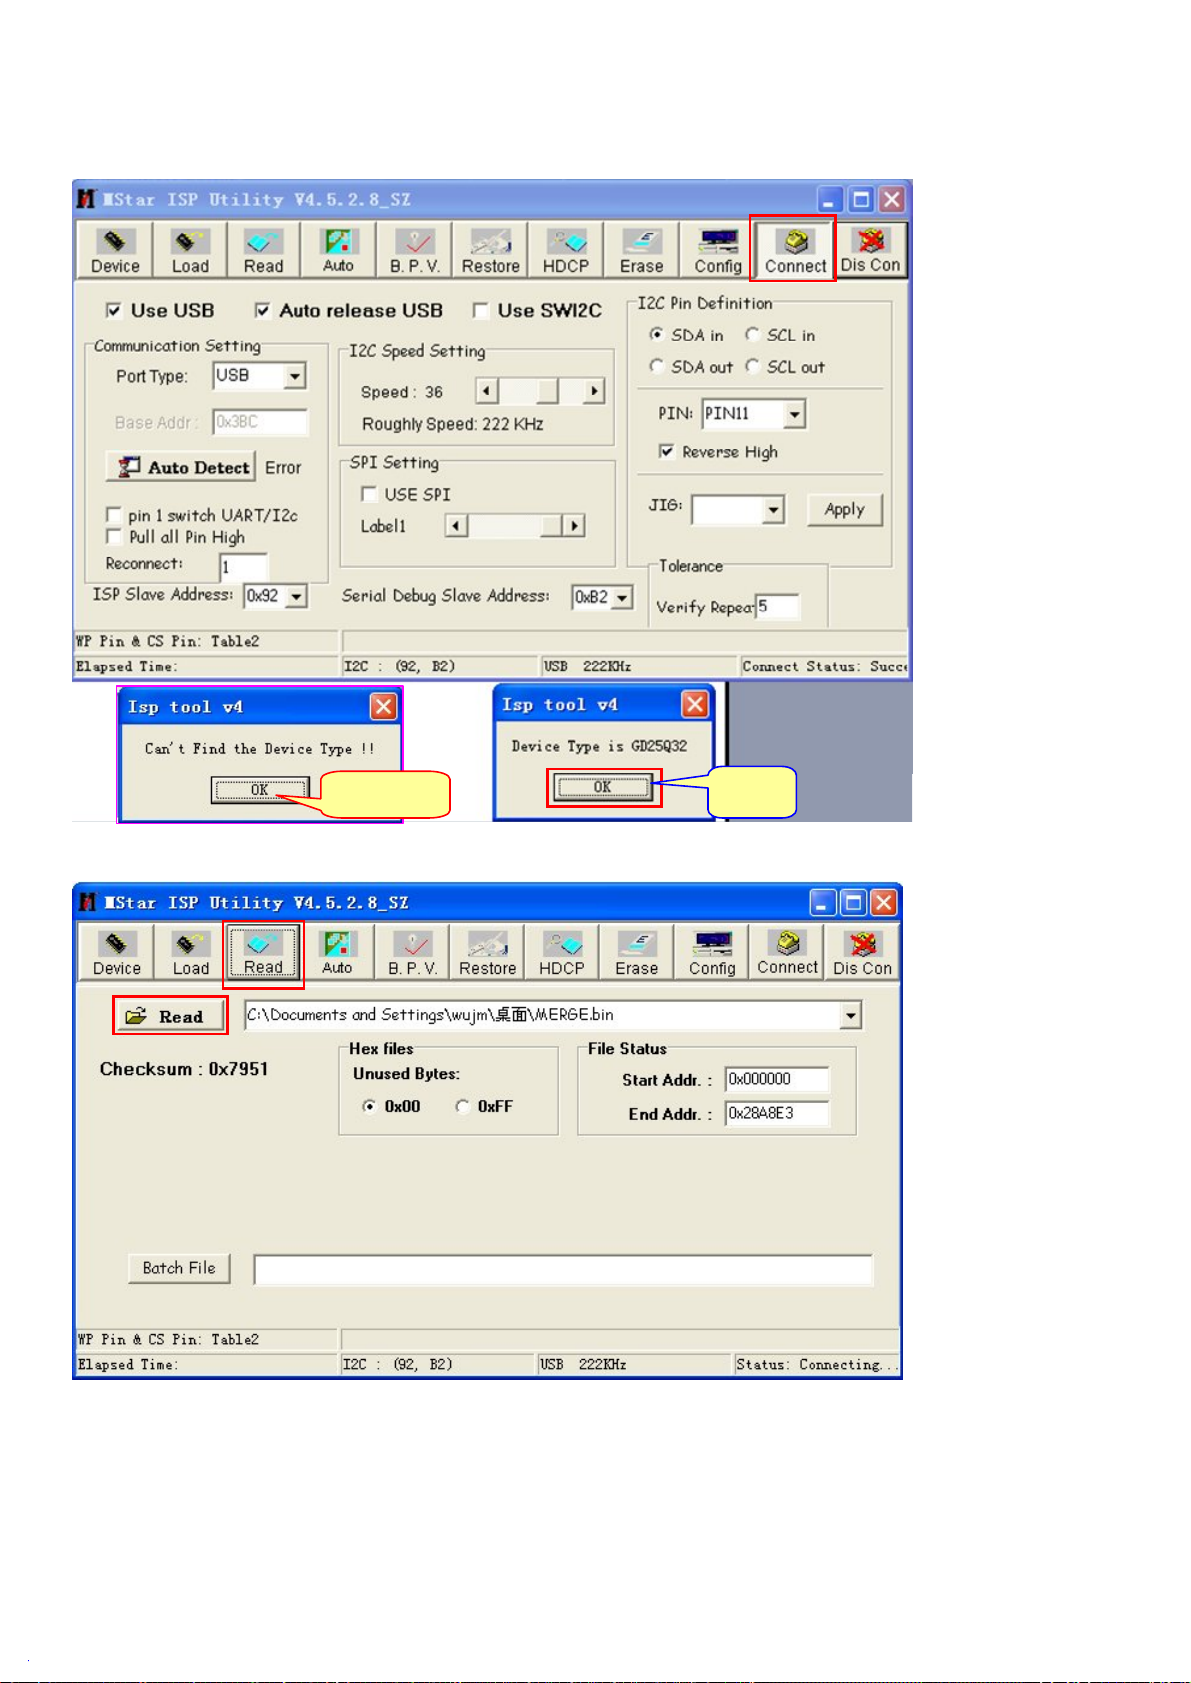Open Config icon in upper ISP Utility window
1191x1683 pixels.
(717, 250)
